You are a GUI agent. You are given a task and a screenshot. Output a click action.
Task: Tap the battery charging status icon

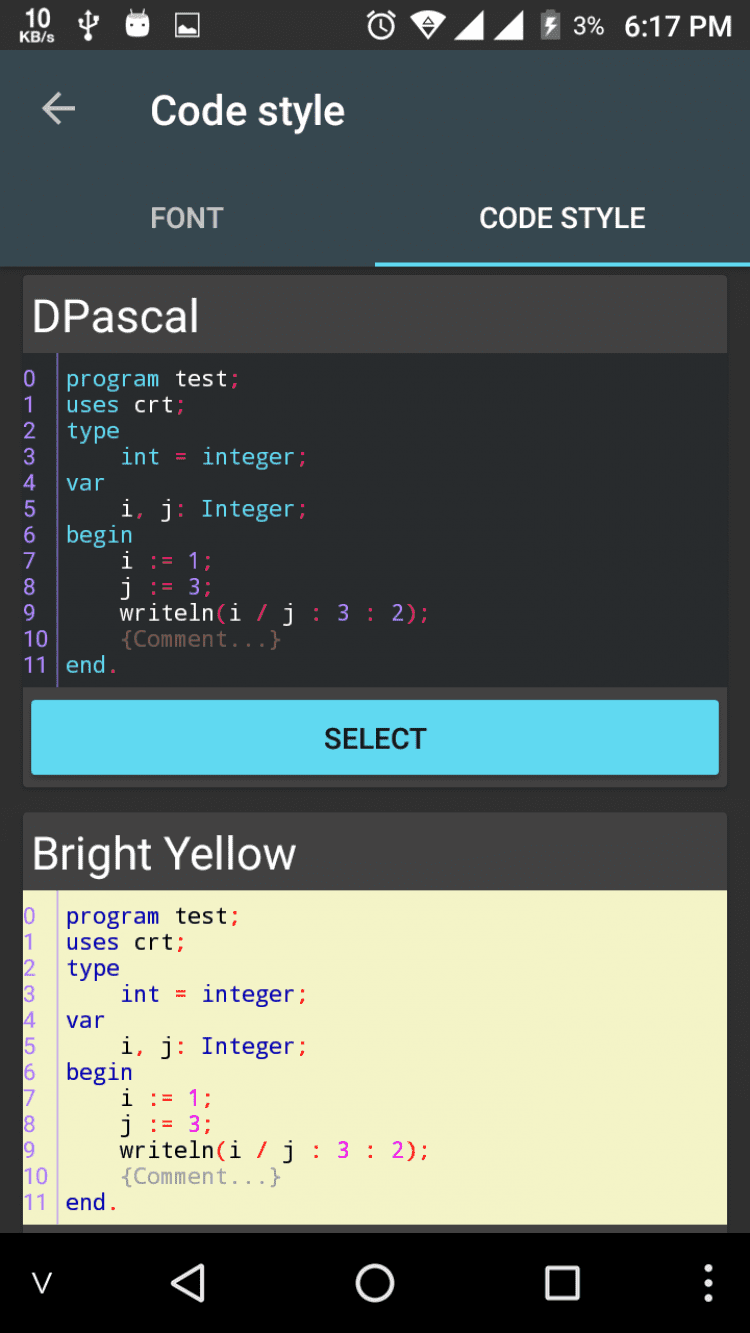[550, 25]
